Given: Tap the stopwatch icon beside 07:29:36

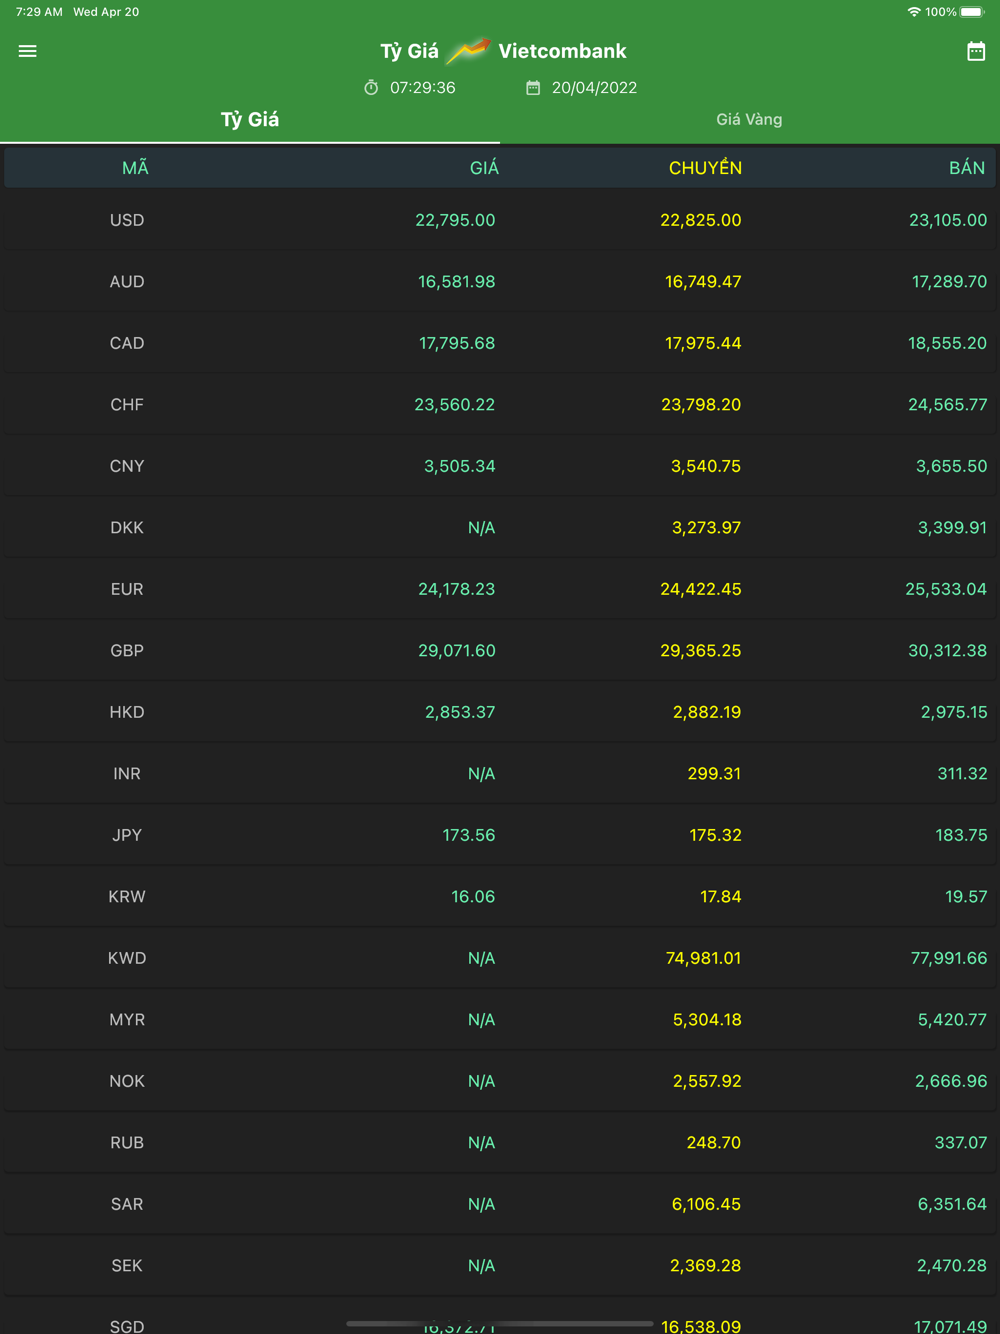Looking at the screenshot, I should [371, 88].
